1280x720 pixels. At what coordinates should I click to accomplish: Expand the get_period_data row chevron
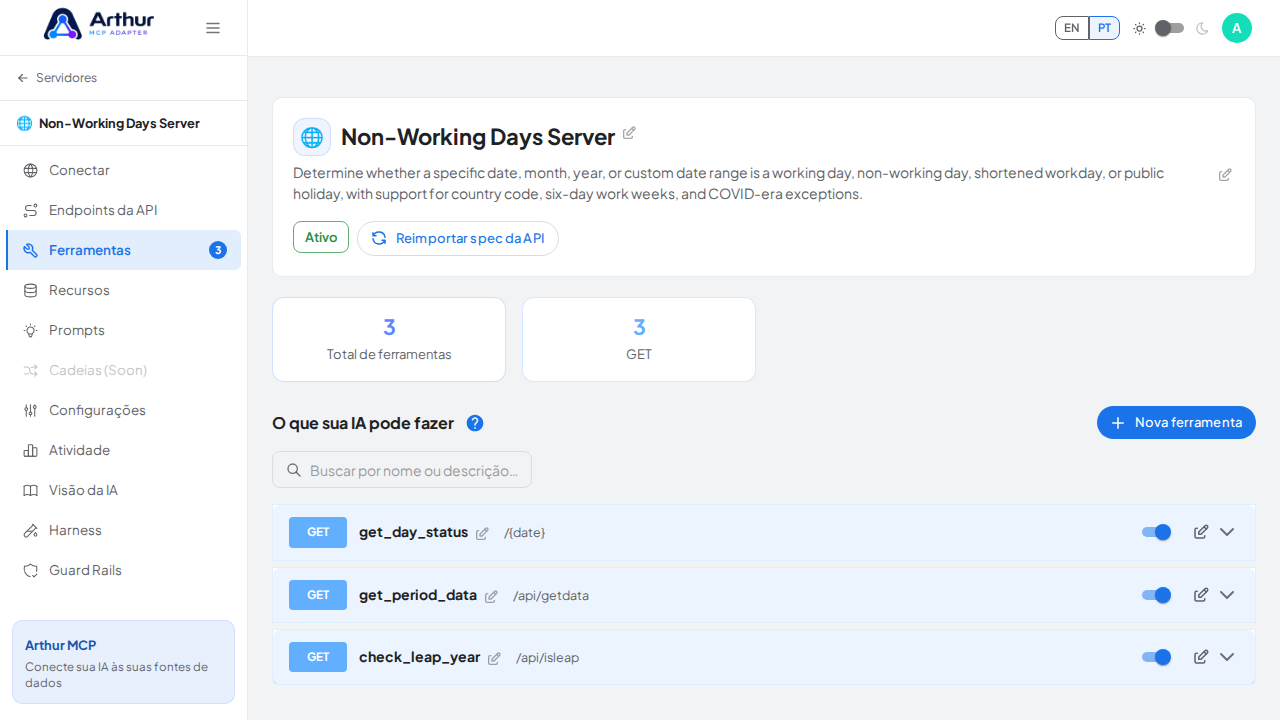click(x=1227, y=595)
